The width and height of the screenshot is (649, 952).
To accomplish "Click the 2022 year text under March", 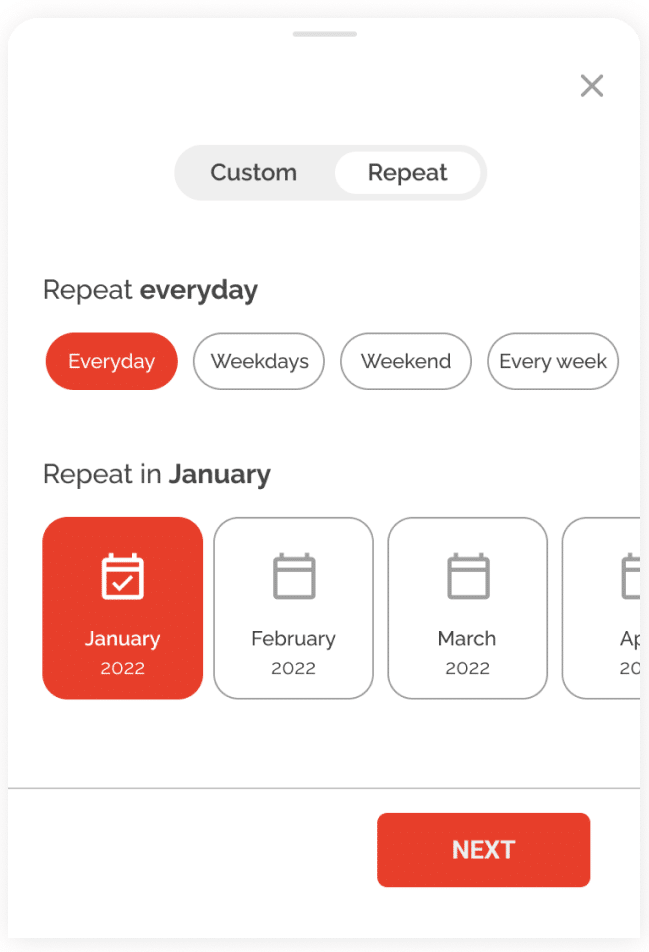I will pyautogui.click(x=467, y=669).
